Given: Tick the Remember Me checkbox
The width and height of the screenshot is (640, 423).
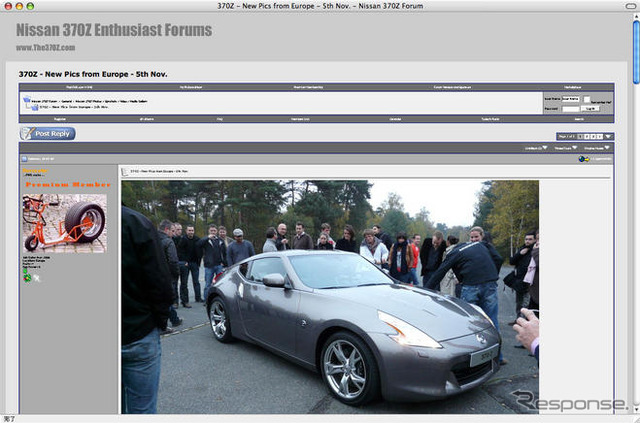Looking at the screenshot, I should click(x=587, y=99).
